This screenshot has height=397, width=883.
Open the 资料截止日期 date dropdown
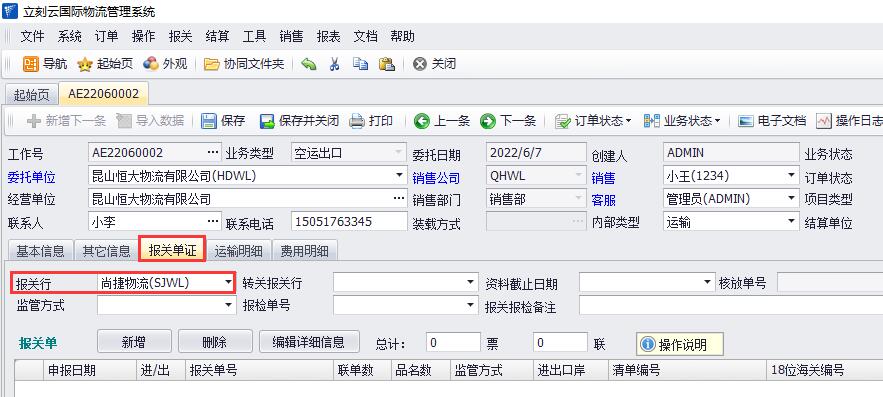(x=707, y=283)
